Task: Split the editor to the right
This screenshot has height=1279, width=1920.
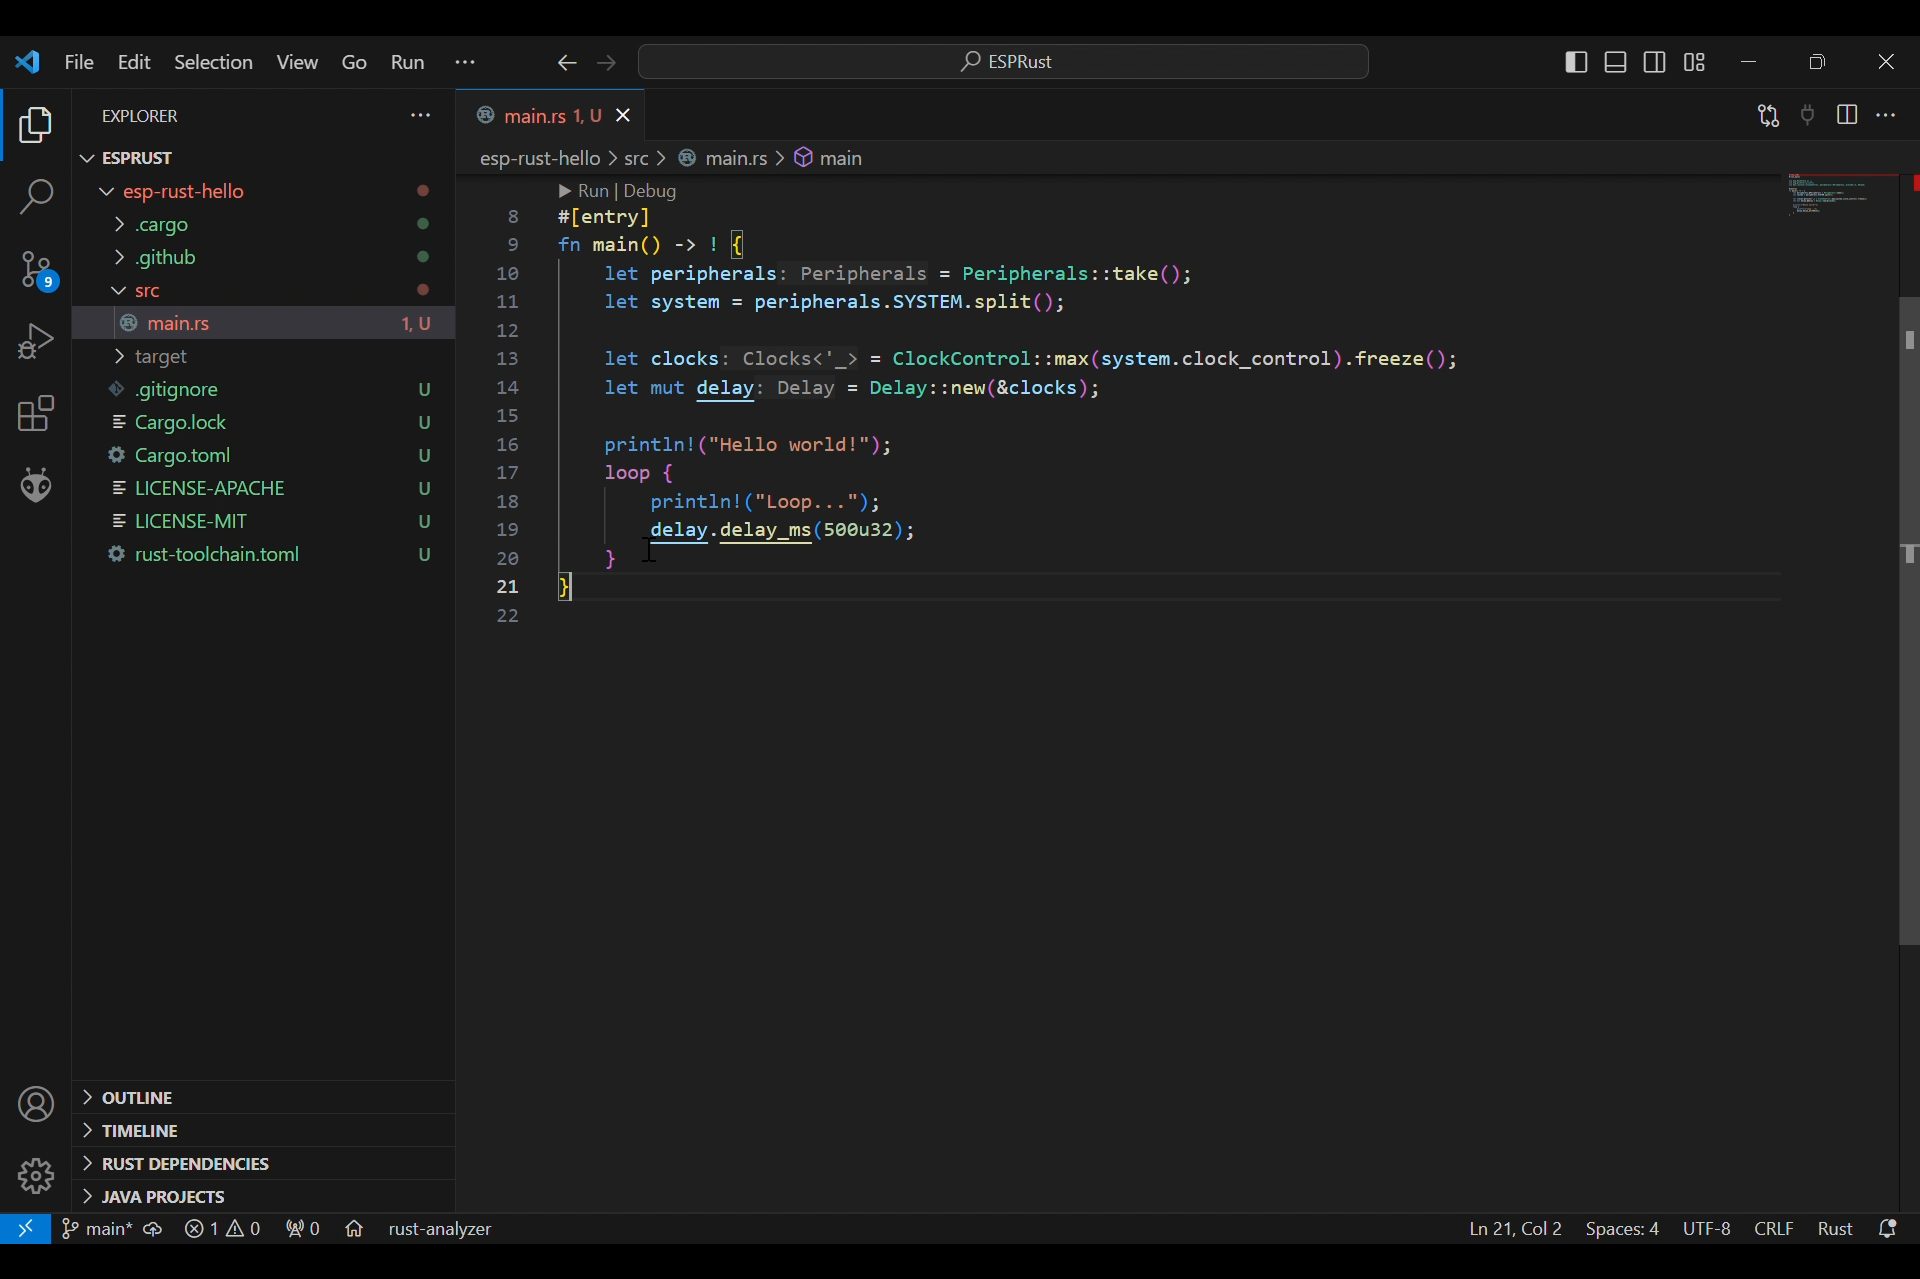Action: 1846,115
